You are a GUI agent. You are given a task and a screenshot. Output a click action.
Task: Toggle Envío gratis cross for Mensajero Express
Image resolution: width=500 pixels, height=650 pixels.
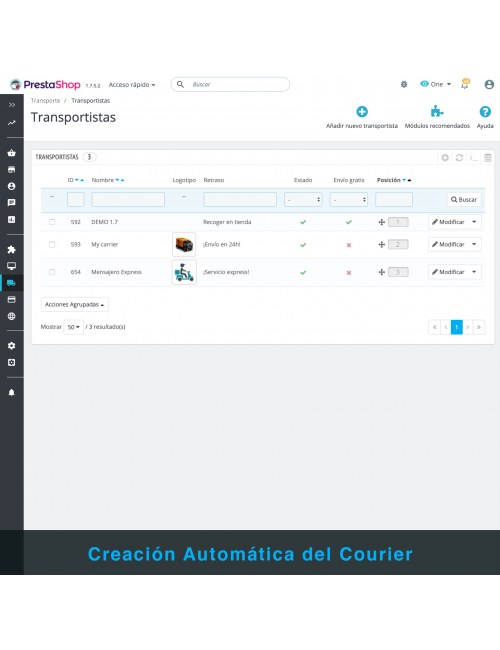click(349, 273)
